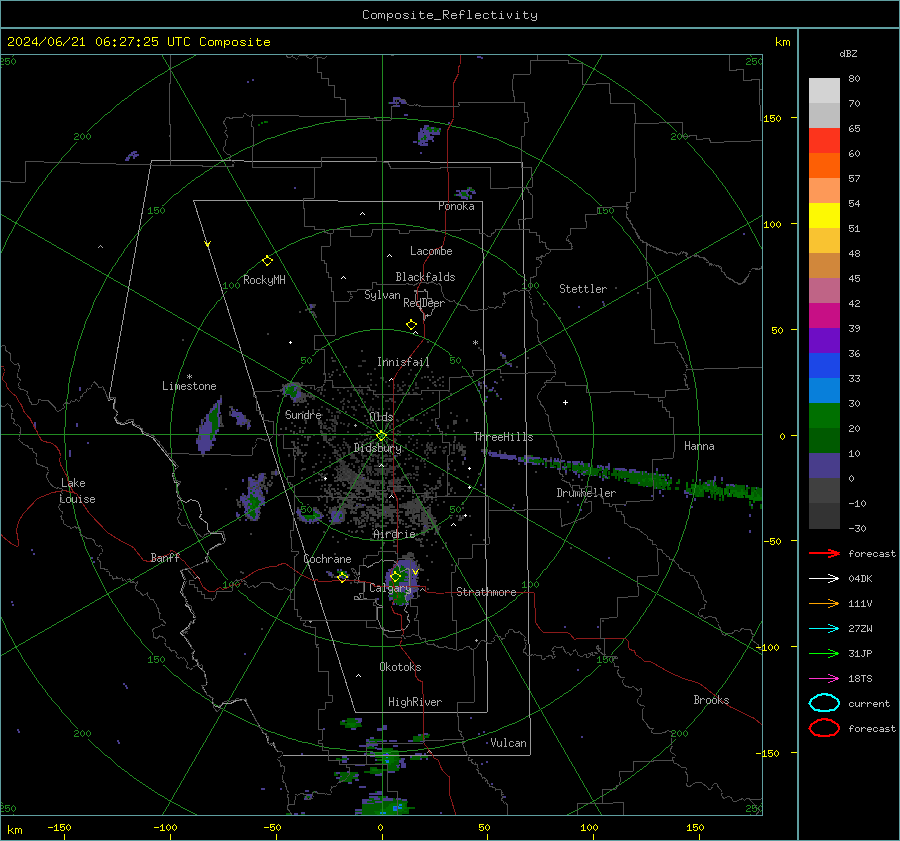Click the white asterisk marker above Limestone
The height and width of the screenshot is (841, 900).
[x=189, y=377]
